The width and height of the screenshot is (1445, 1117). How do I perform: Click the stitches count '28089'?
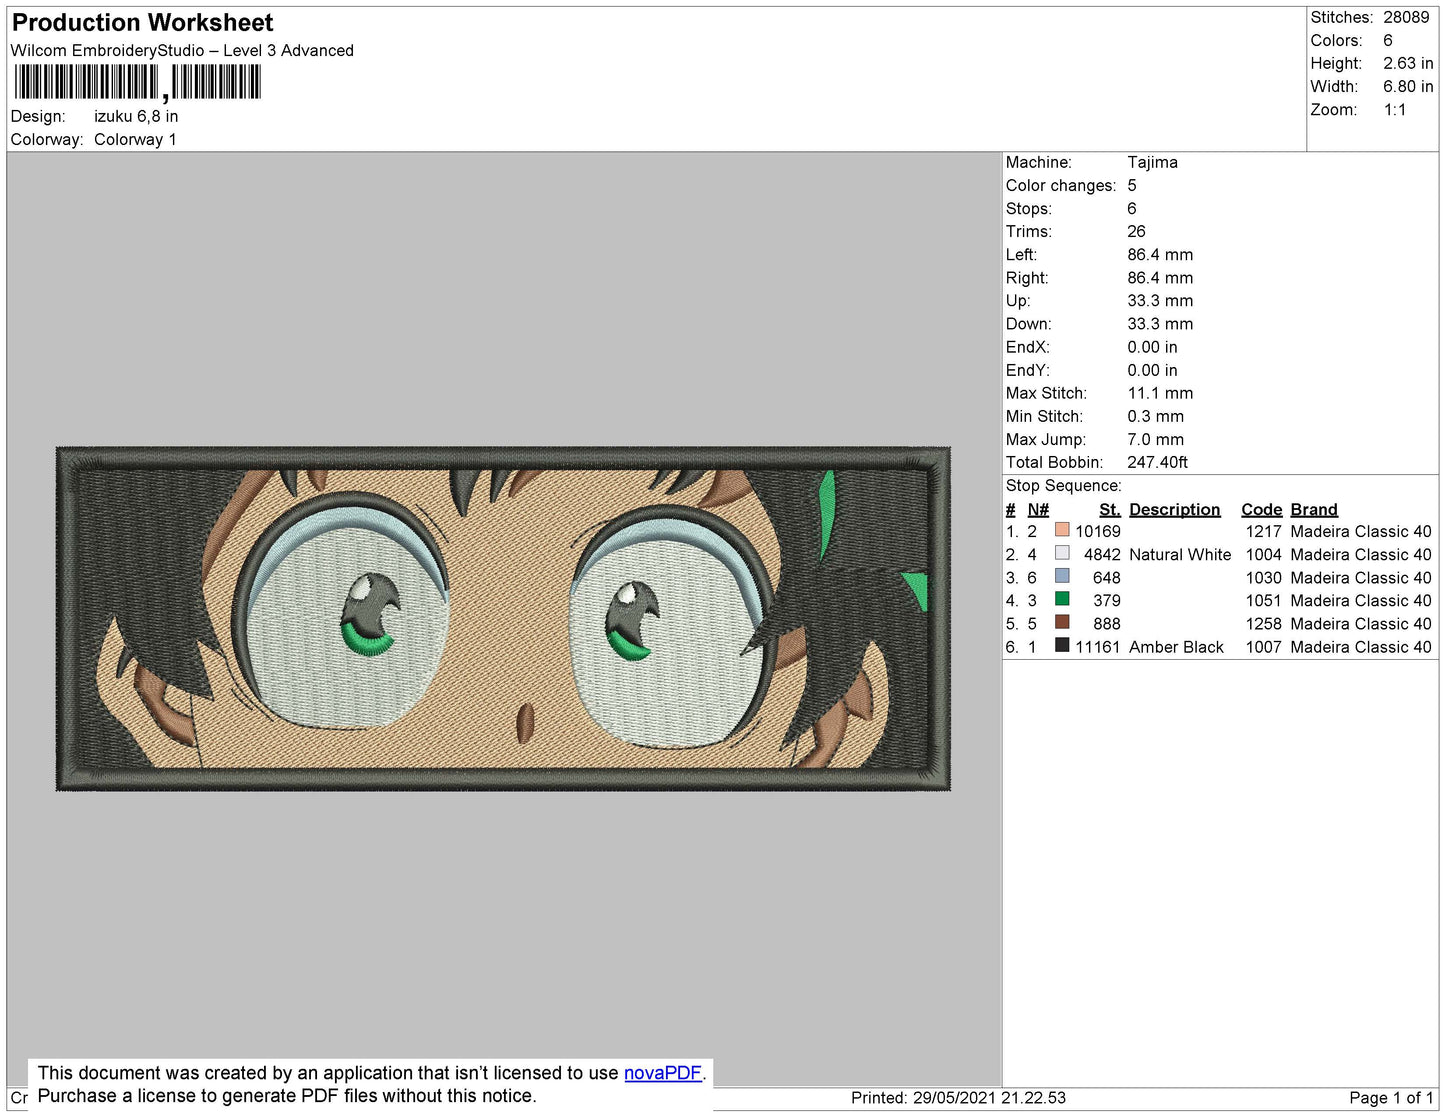pos(1406,17)
